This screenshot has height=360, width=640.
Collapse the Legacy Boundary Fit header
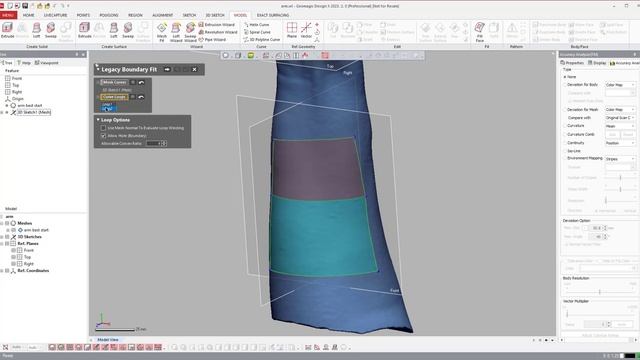[x=98, y=69]
